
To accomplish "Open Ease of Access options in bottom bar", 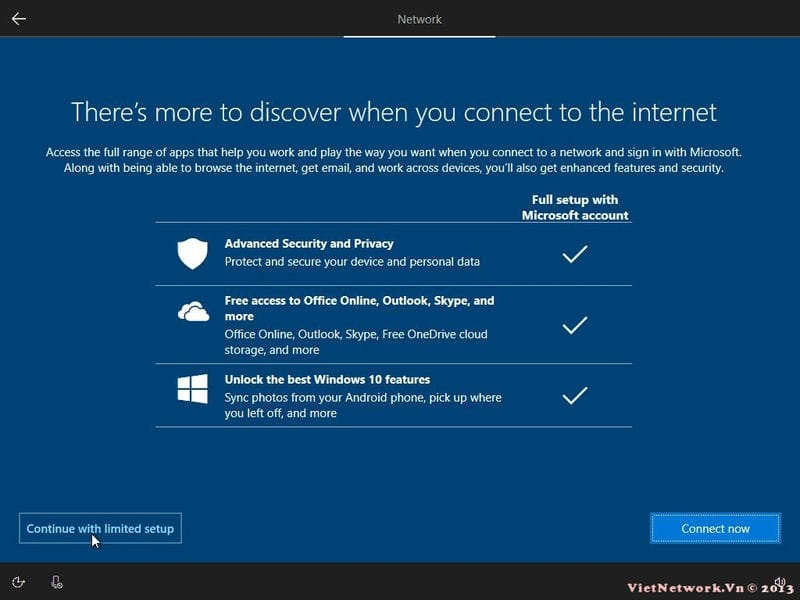I will coord(19,582).
